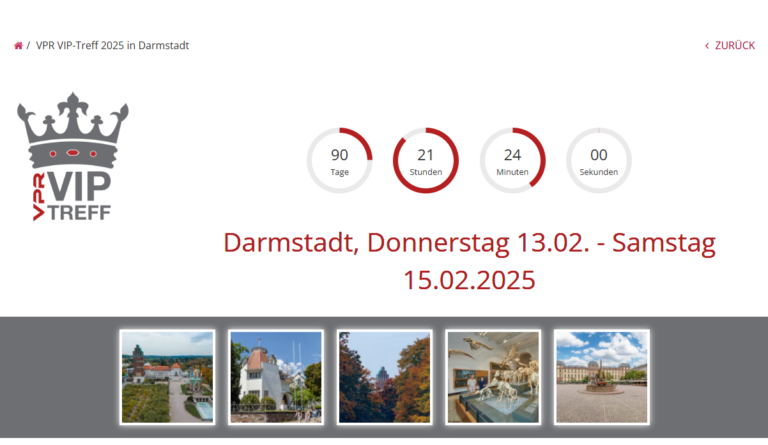Open palace square with fountain thumbnail
768x445 pixels.
pos(601,377)
